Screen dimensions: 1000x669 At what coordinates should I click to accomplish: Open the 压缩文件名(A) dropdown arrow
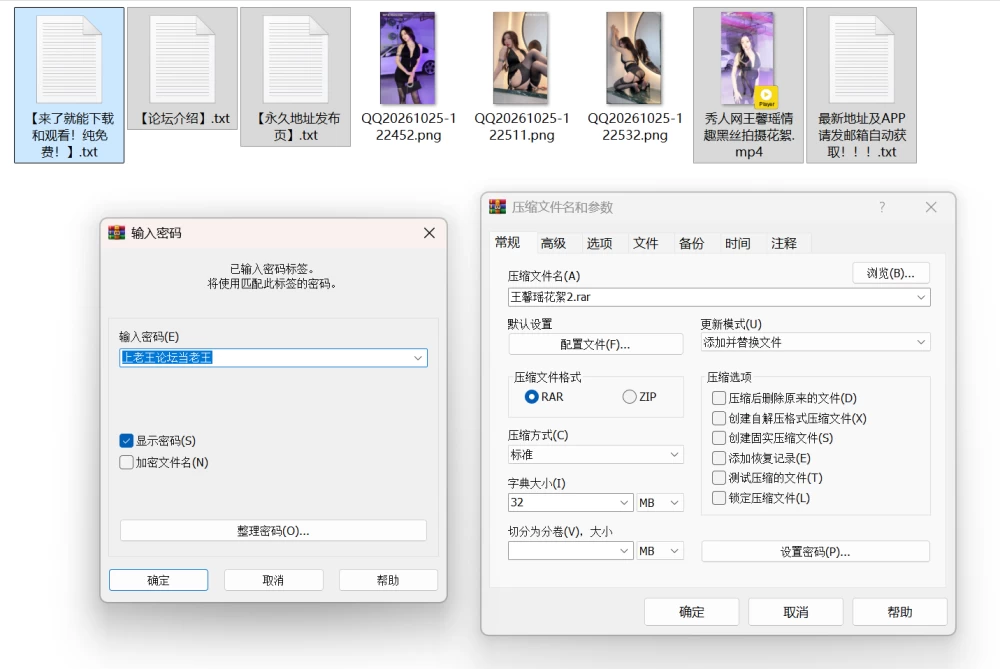coord(921,297)
